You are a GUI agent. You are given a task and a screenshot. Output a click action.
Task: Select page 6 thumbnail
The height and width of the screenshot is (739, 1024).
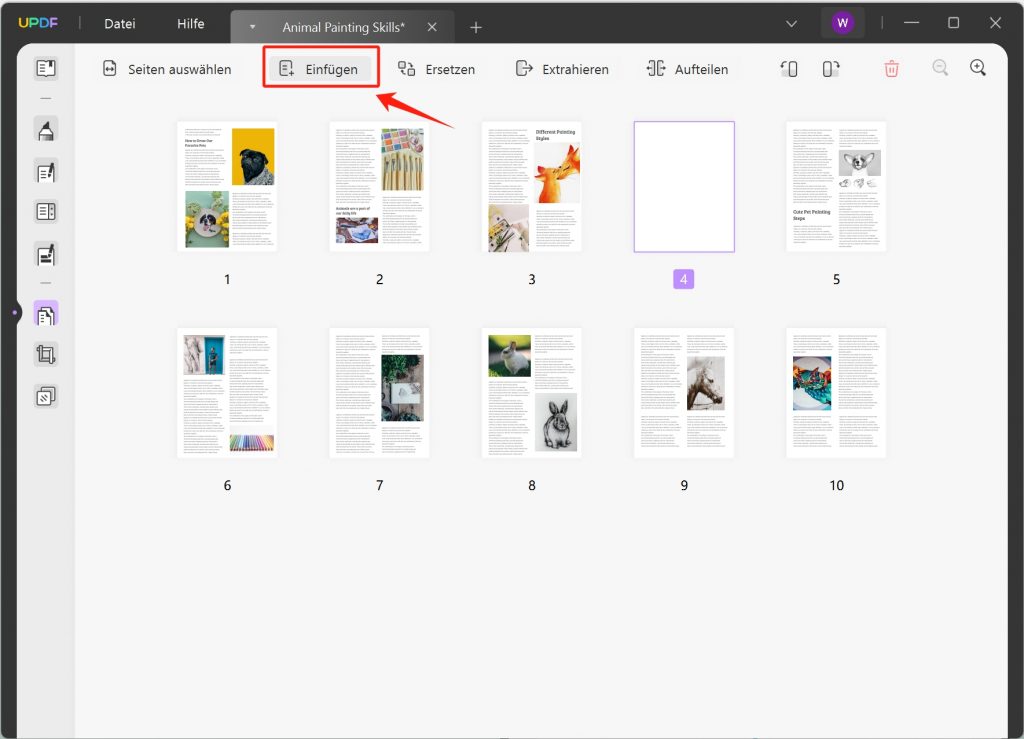click(227, 393)
